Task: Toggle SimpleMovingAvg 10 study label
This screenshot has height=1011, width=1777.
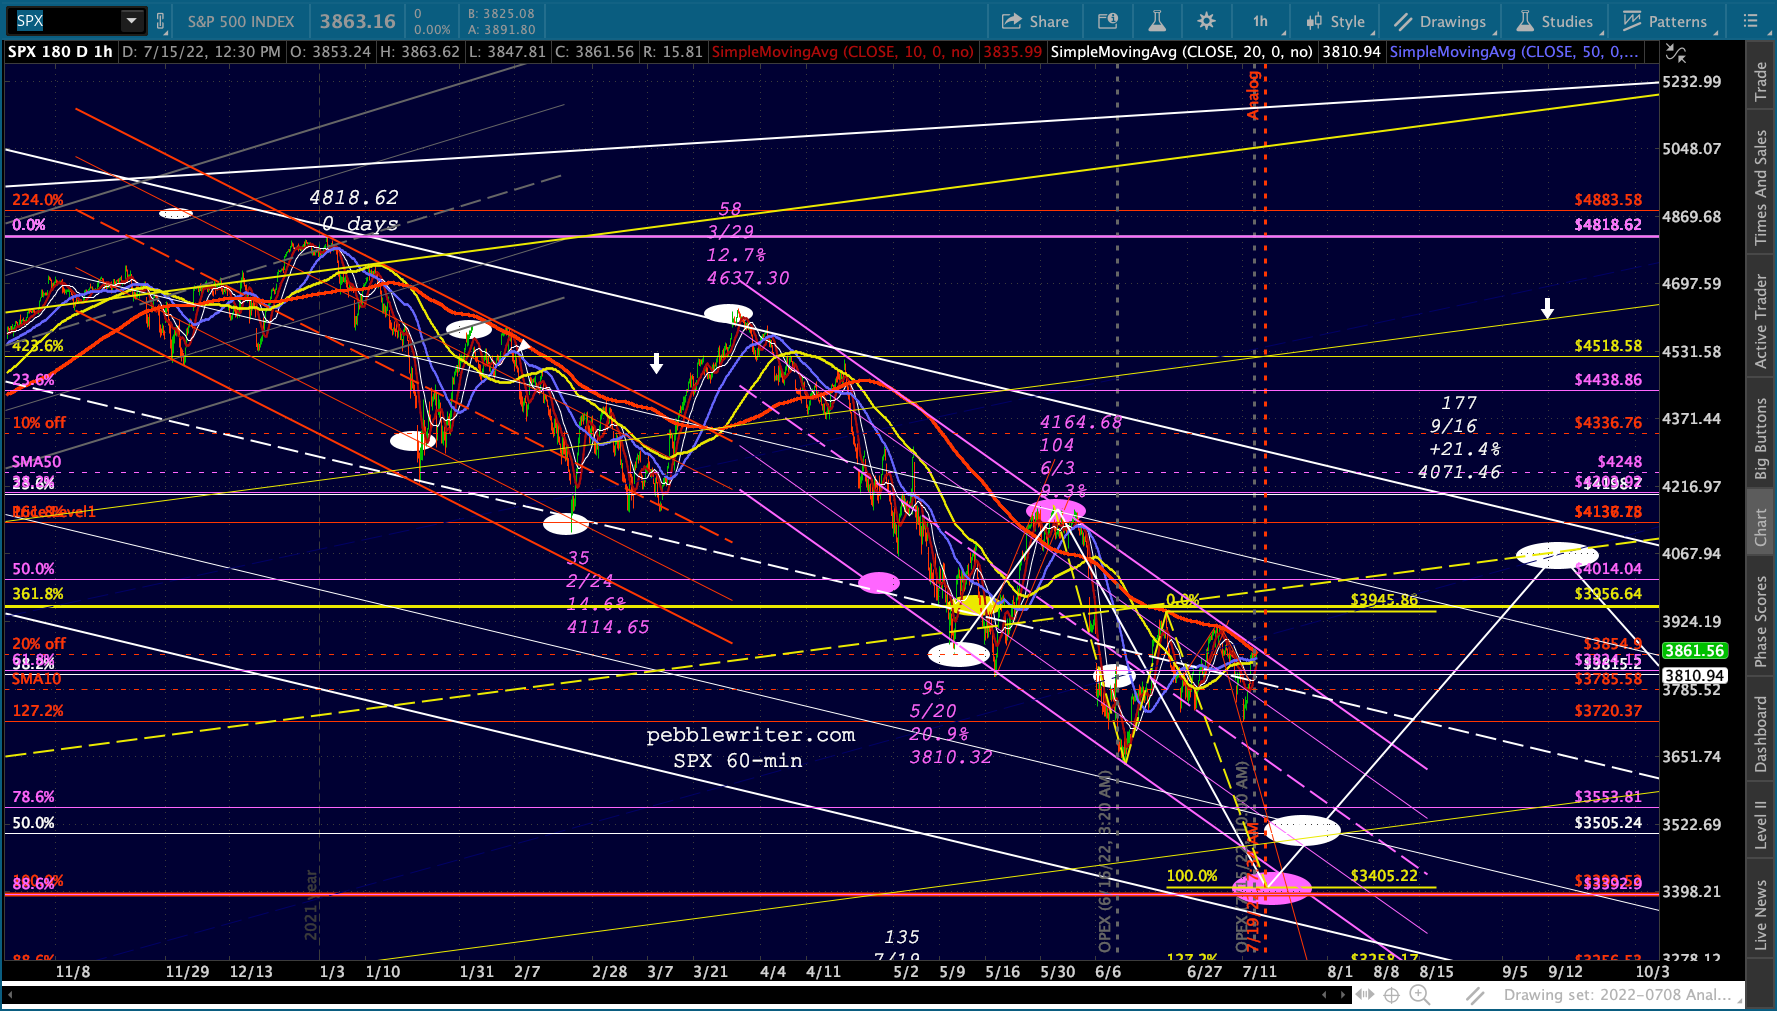Action: pyautogui.click(x=842, y=52)
